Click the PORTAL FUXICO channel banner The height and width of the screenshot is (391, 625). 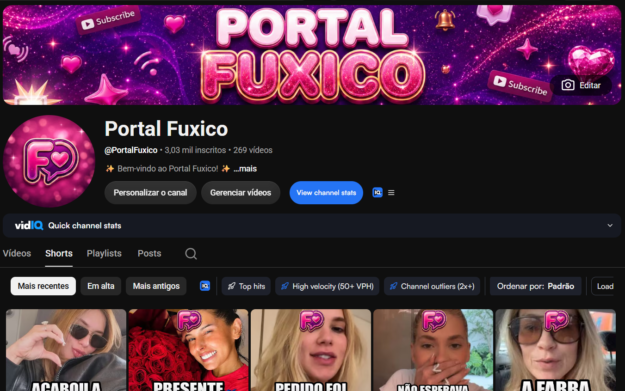pos(312,55)
